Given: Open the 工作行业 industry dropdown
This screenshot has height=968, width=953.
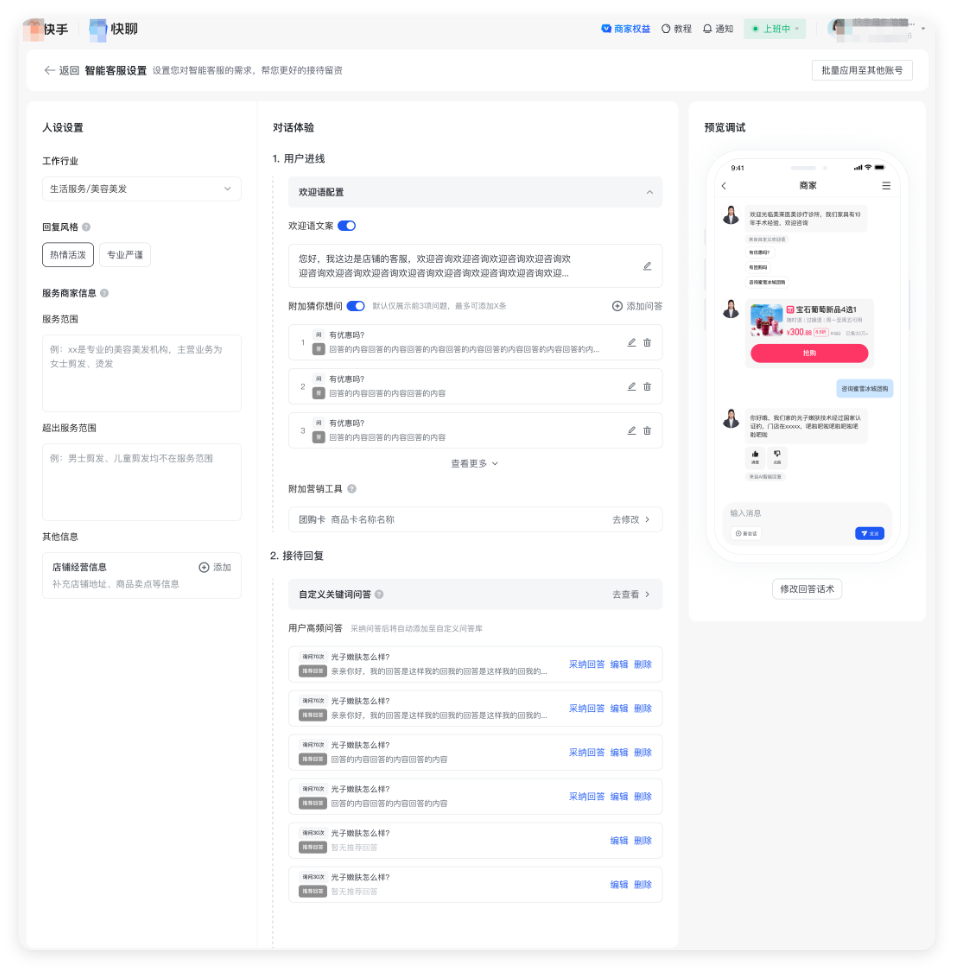Looking at the screenshot, I should tap(141, 188).
